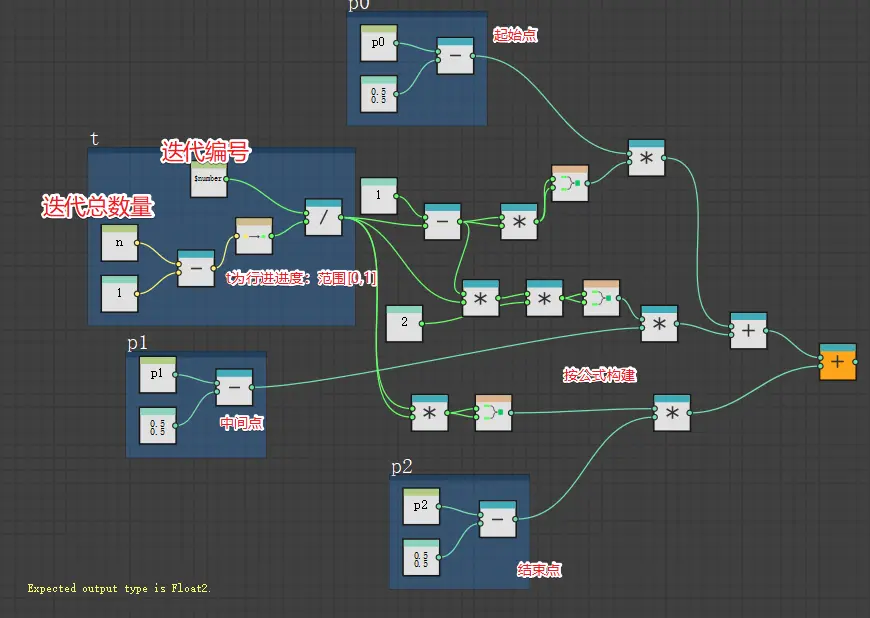Select the subtract node inside t frame
Viewport: 870px width, 618px height.
click(x=196, y=269)
